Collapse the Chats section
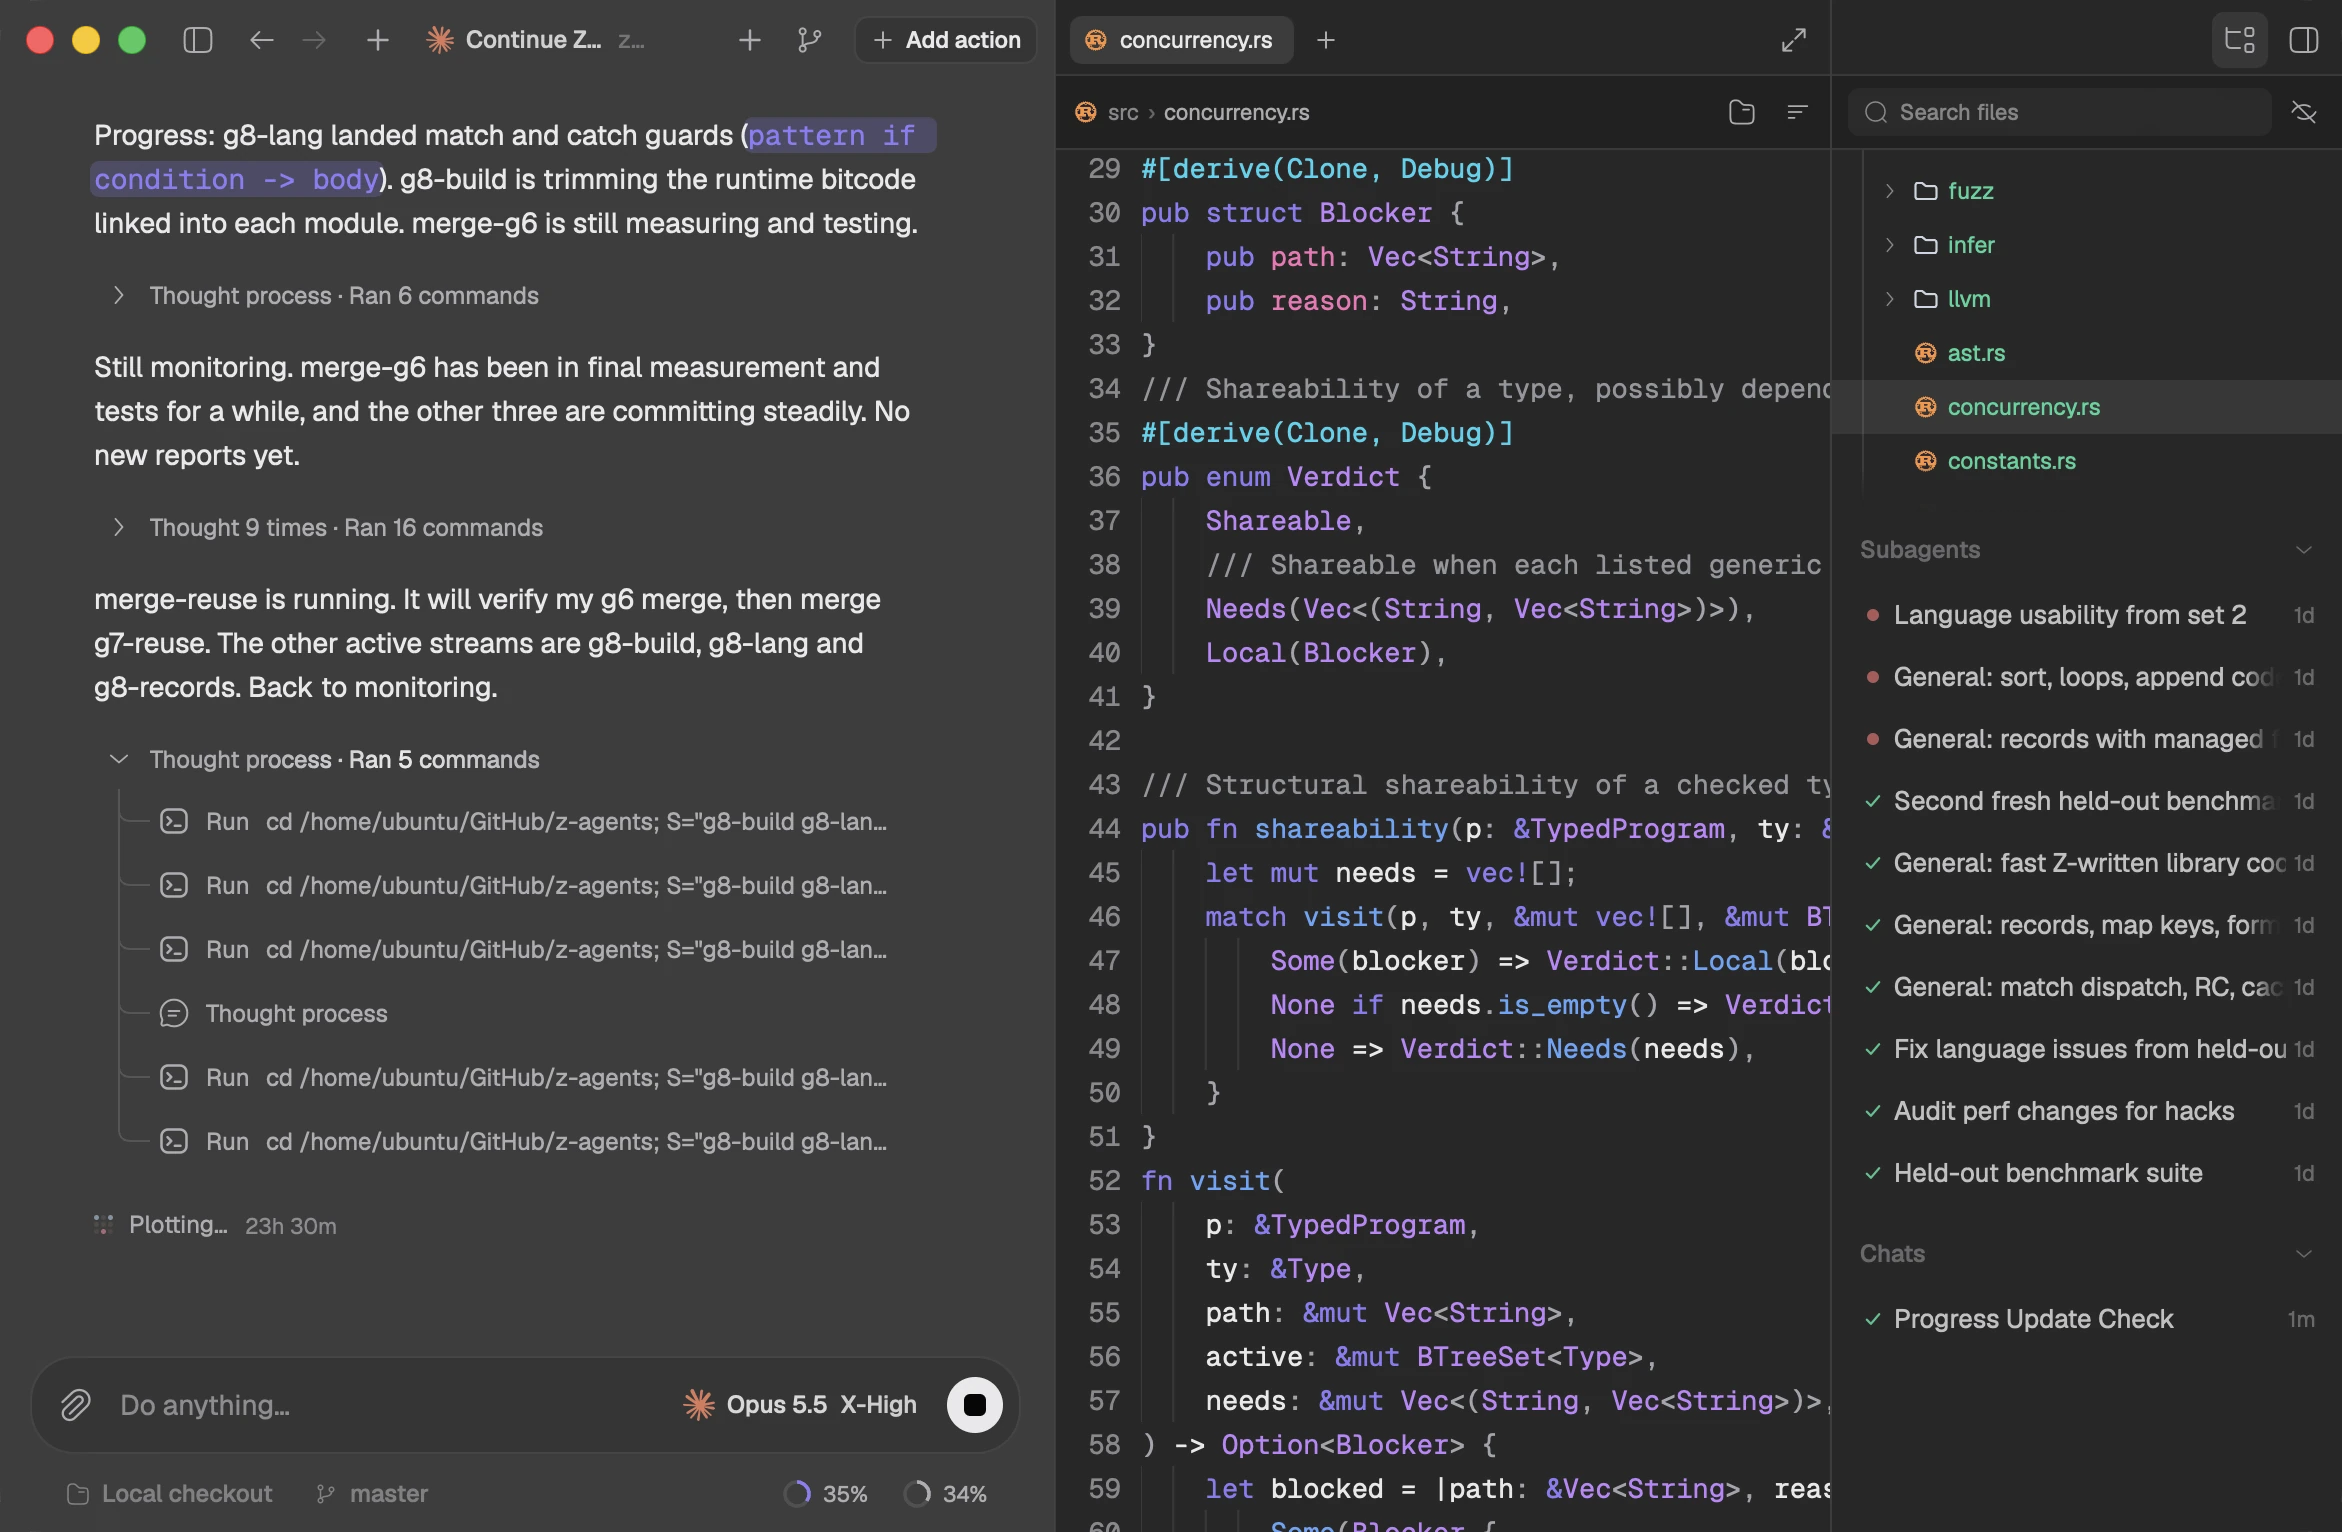Screen dimensions: 2342x1532 (2305, 1254)
